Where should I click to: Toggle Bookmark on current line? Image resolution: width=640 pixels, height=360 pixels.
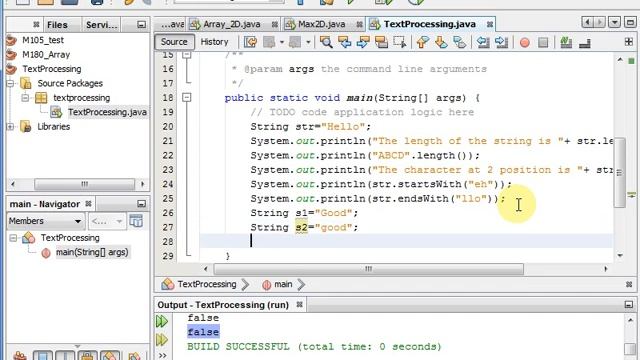click(x=460, y=42)
